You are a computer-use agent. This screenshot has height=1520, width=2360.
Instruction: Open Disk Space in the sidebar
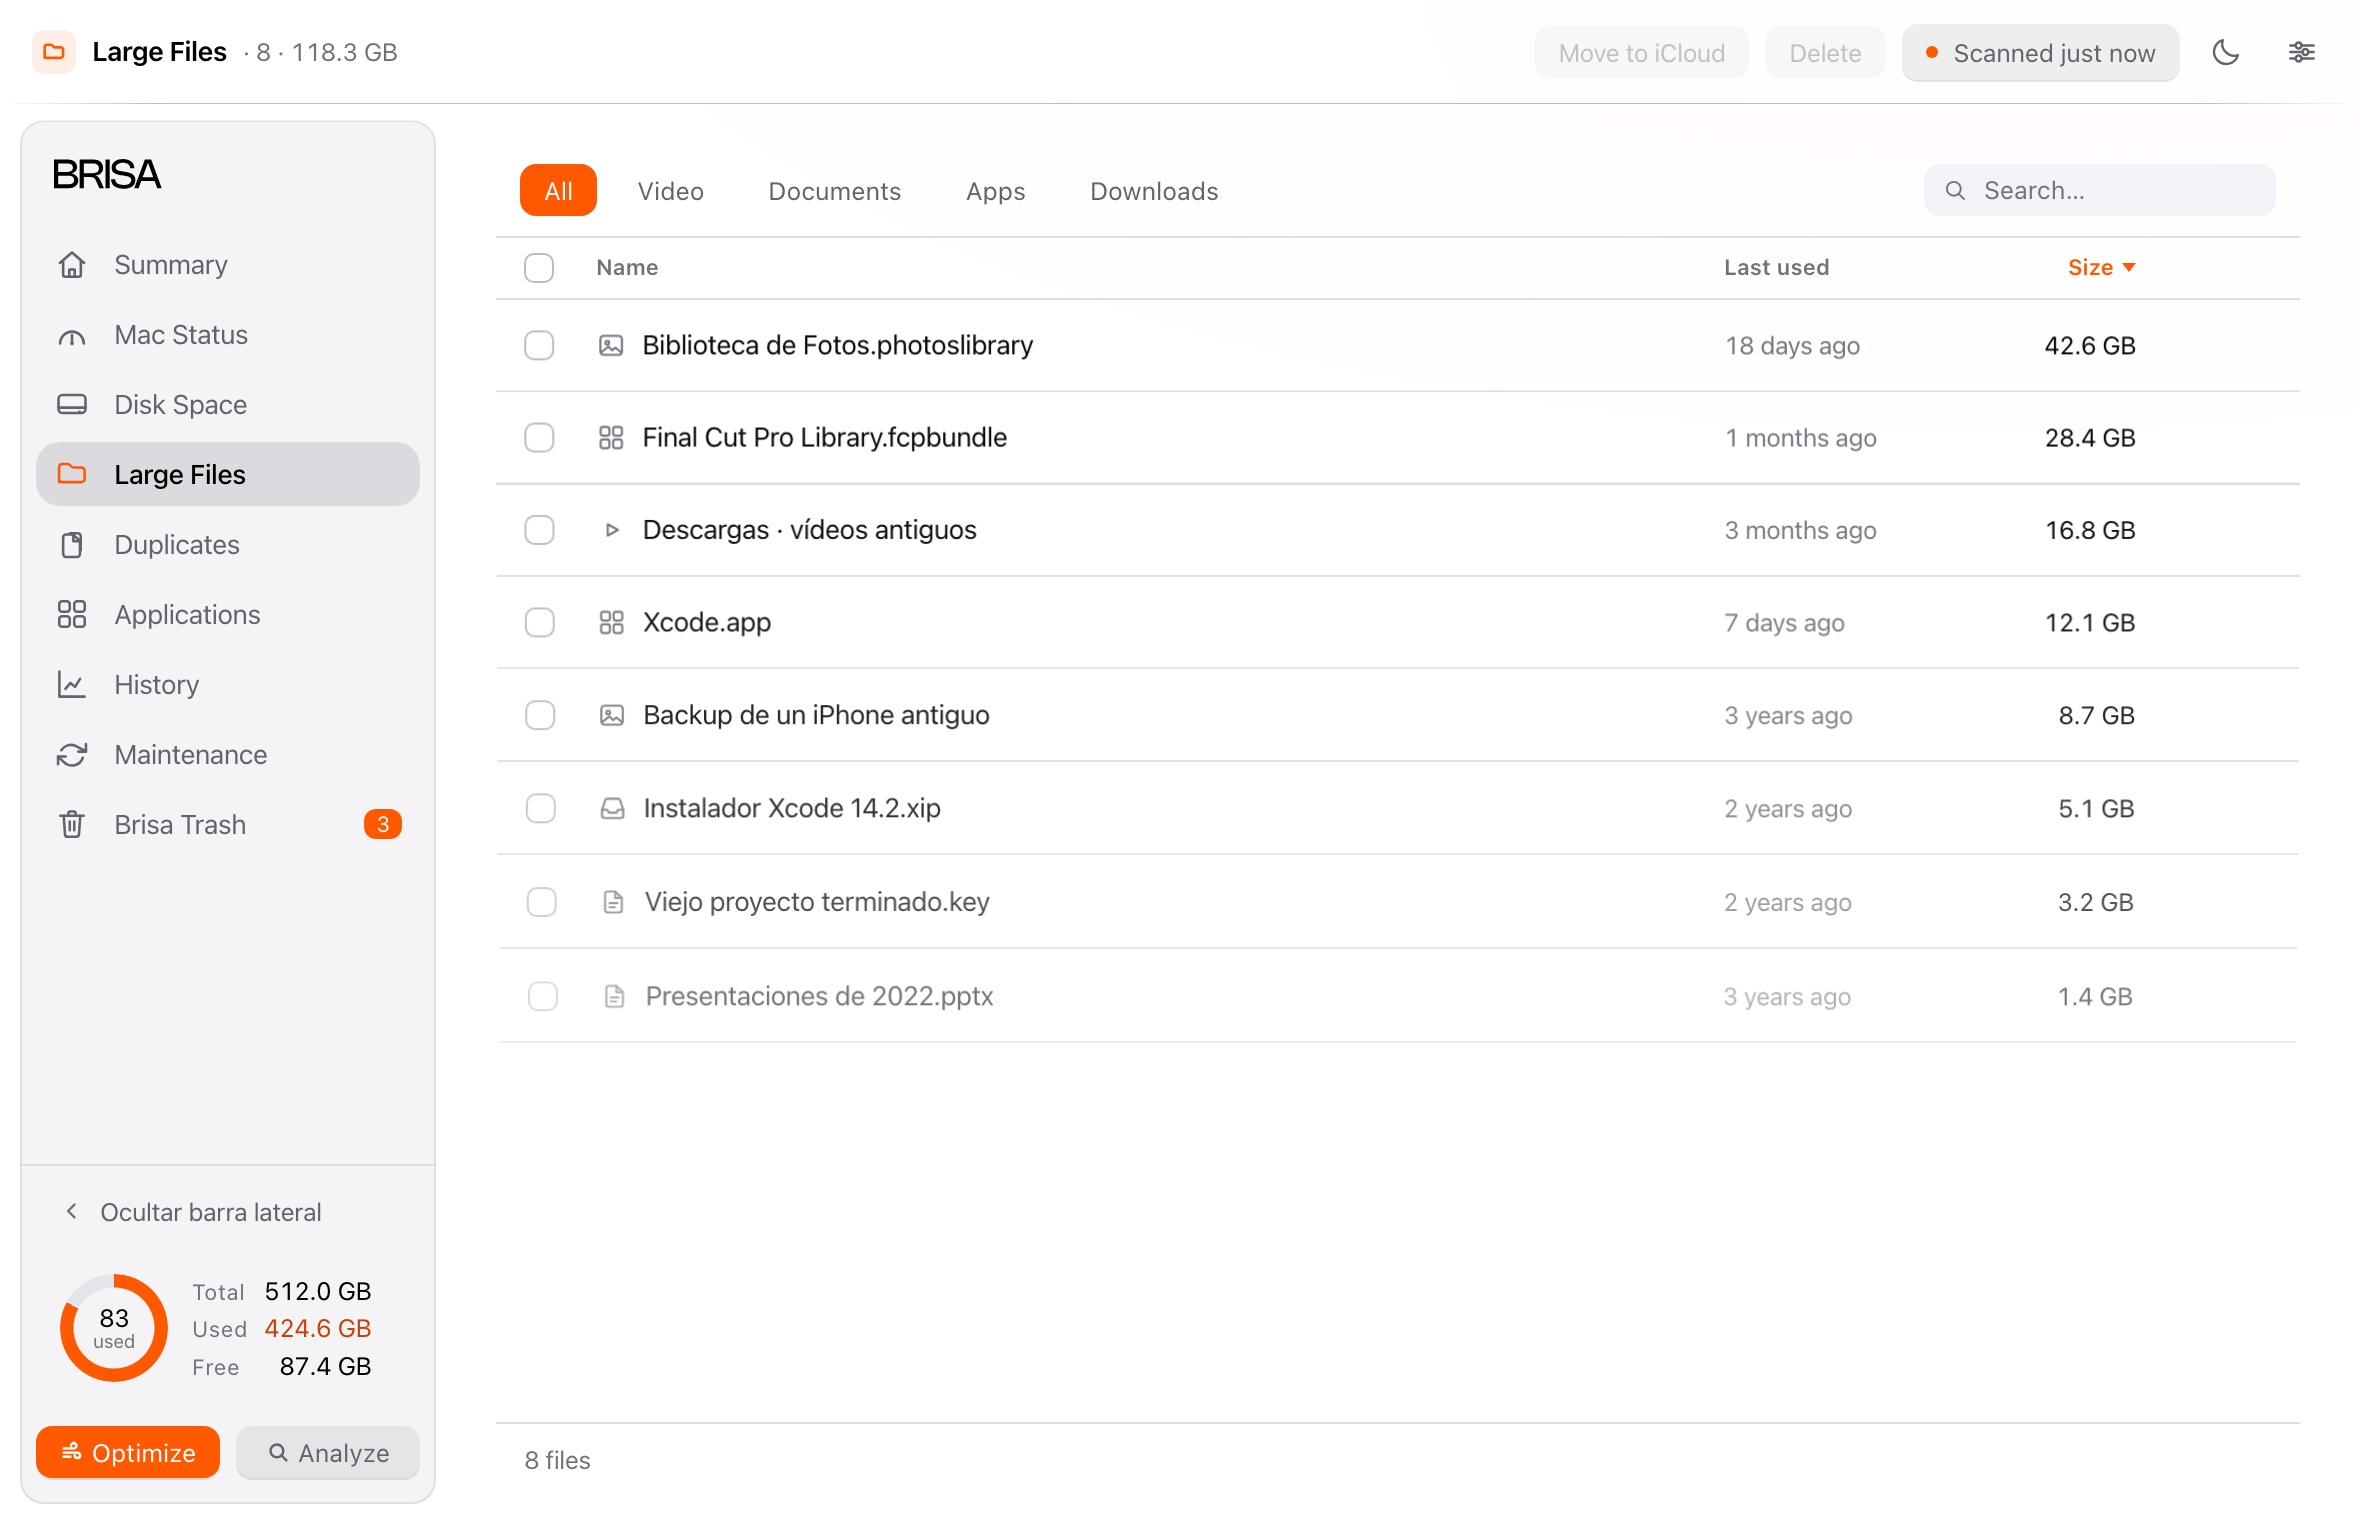pyautogui.click(x=228, y=405)
